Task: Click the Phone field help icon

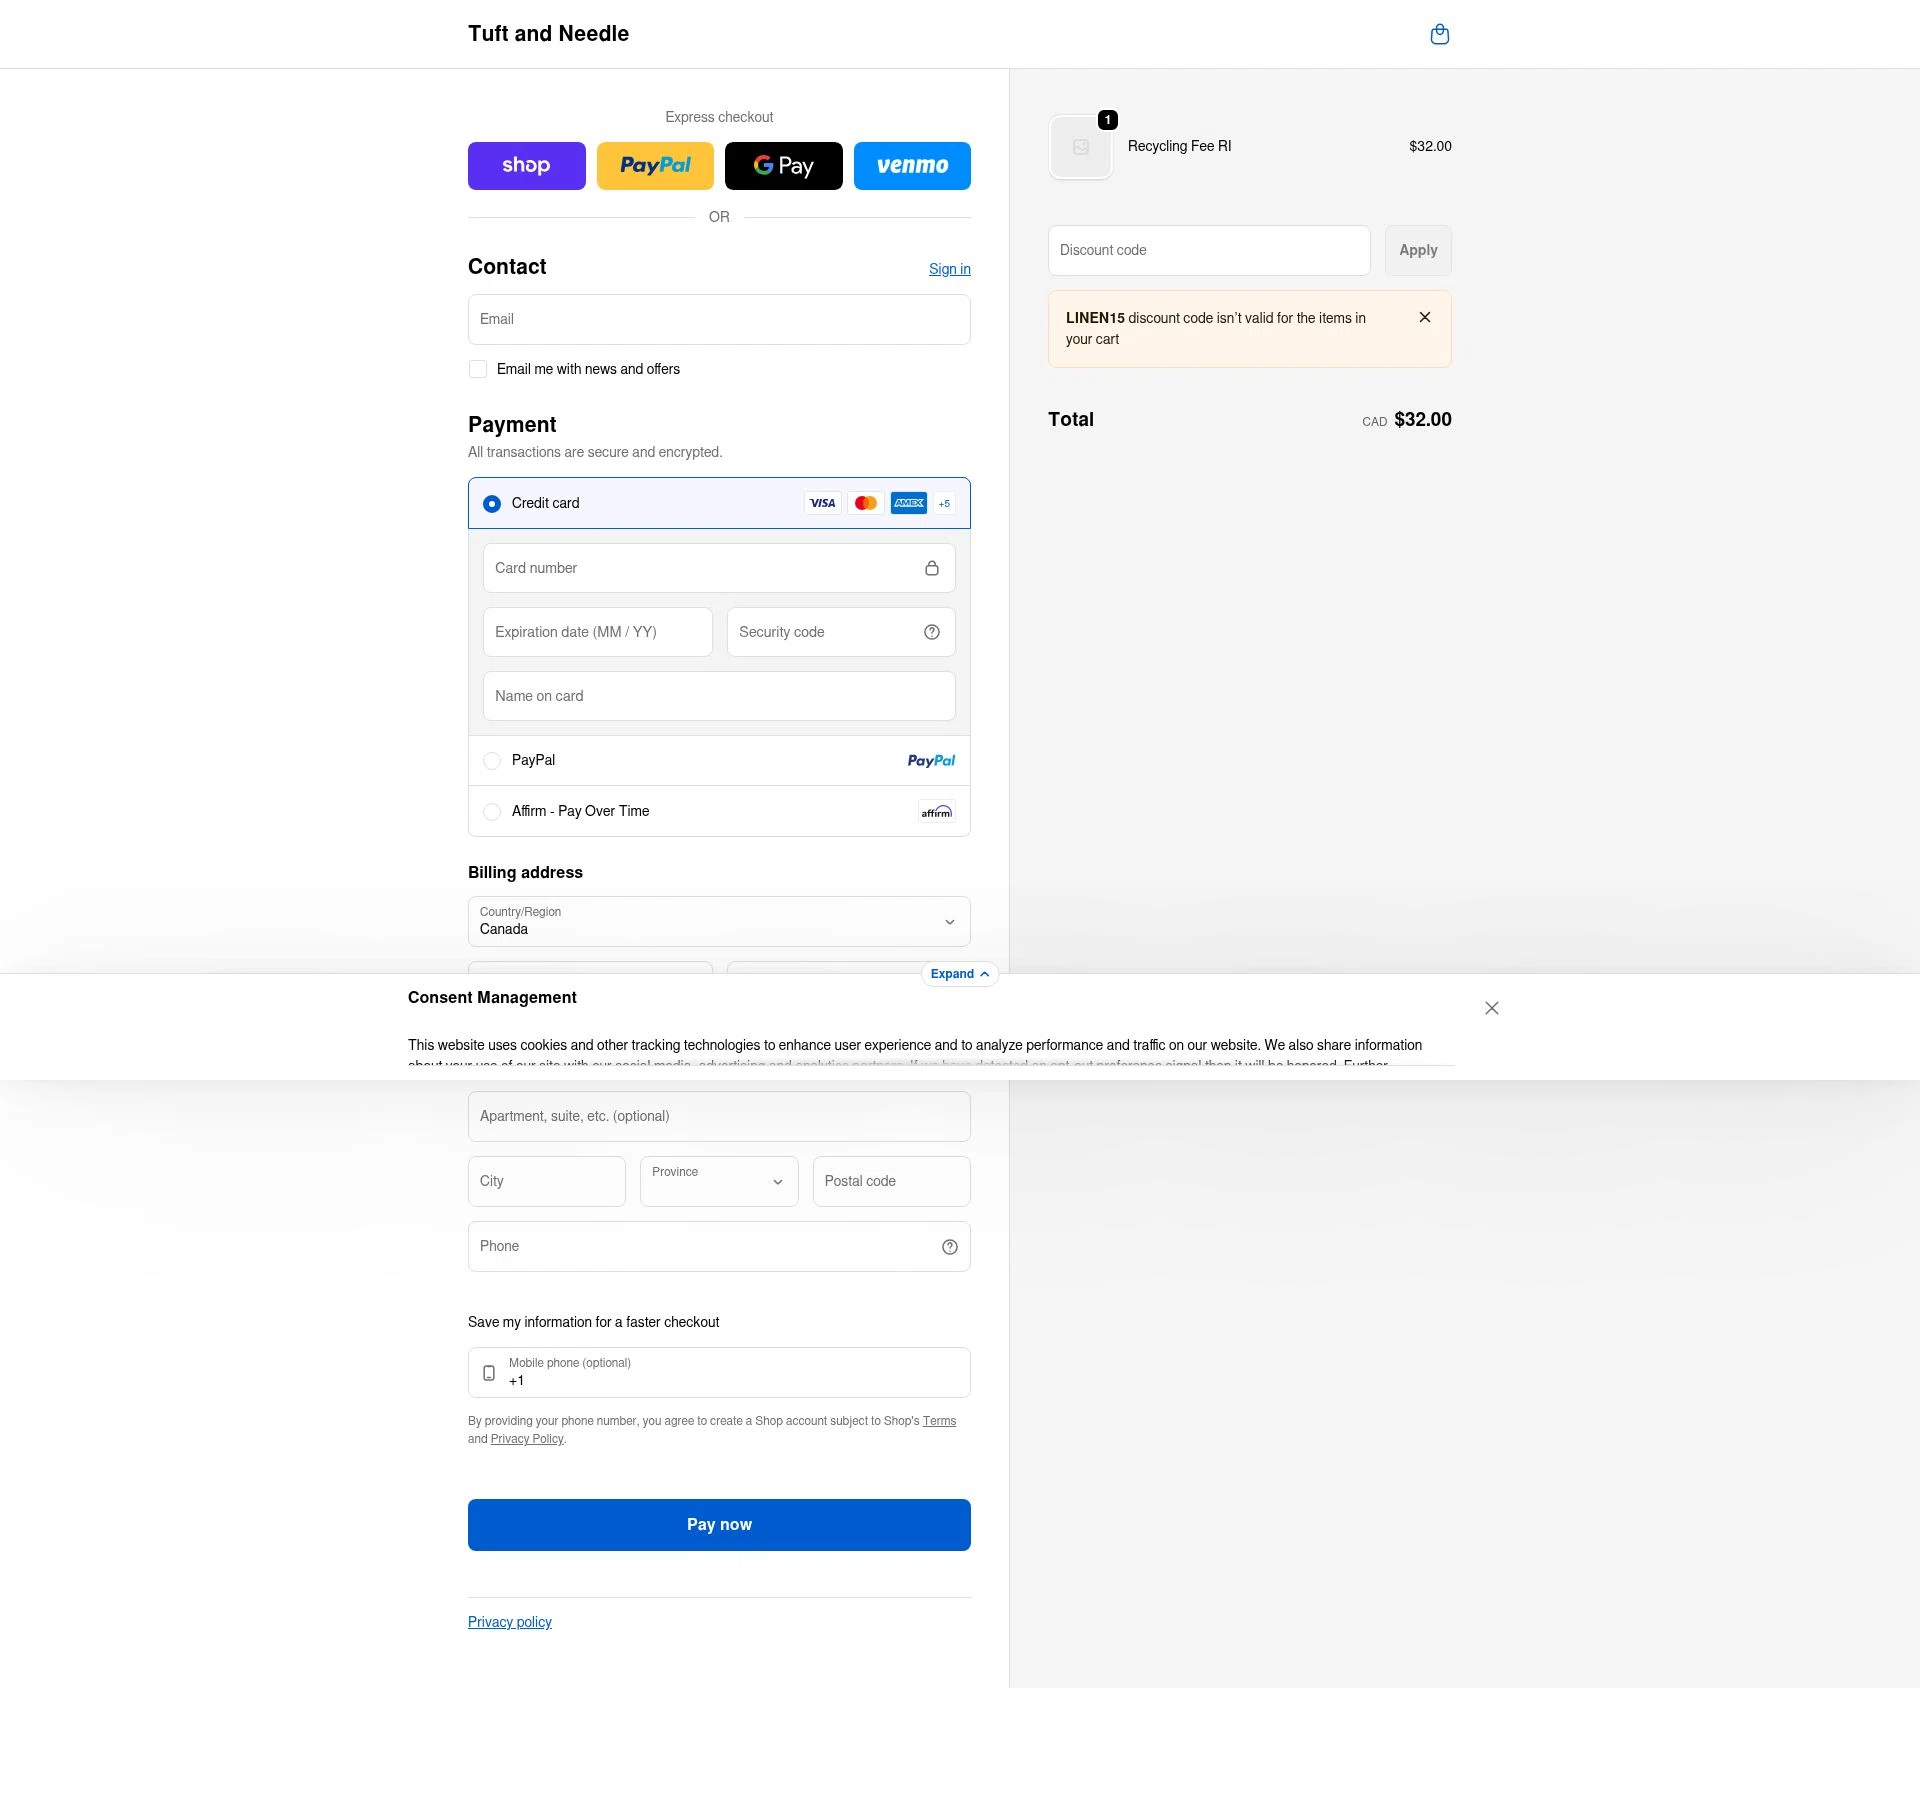Action: [949, 1247]
